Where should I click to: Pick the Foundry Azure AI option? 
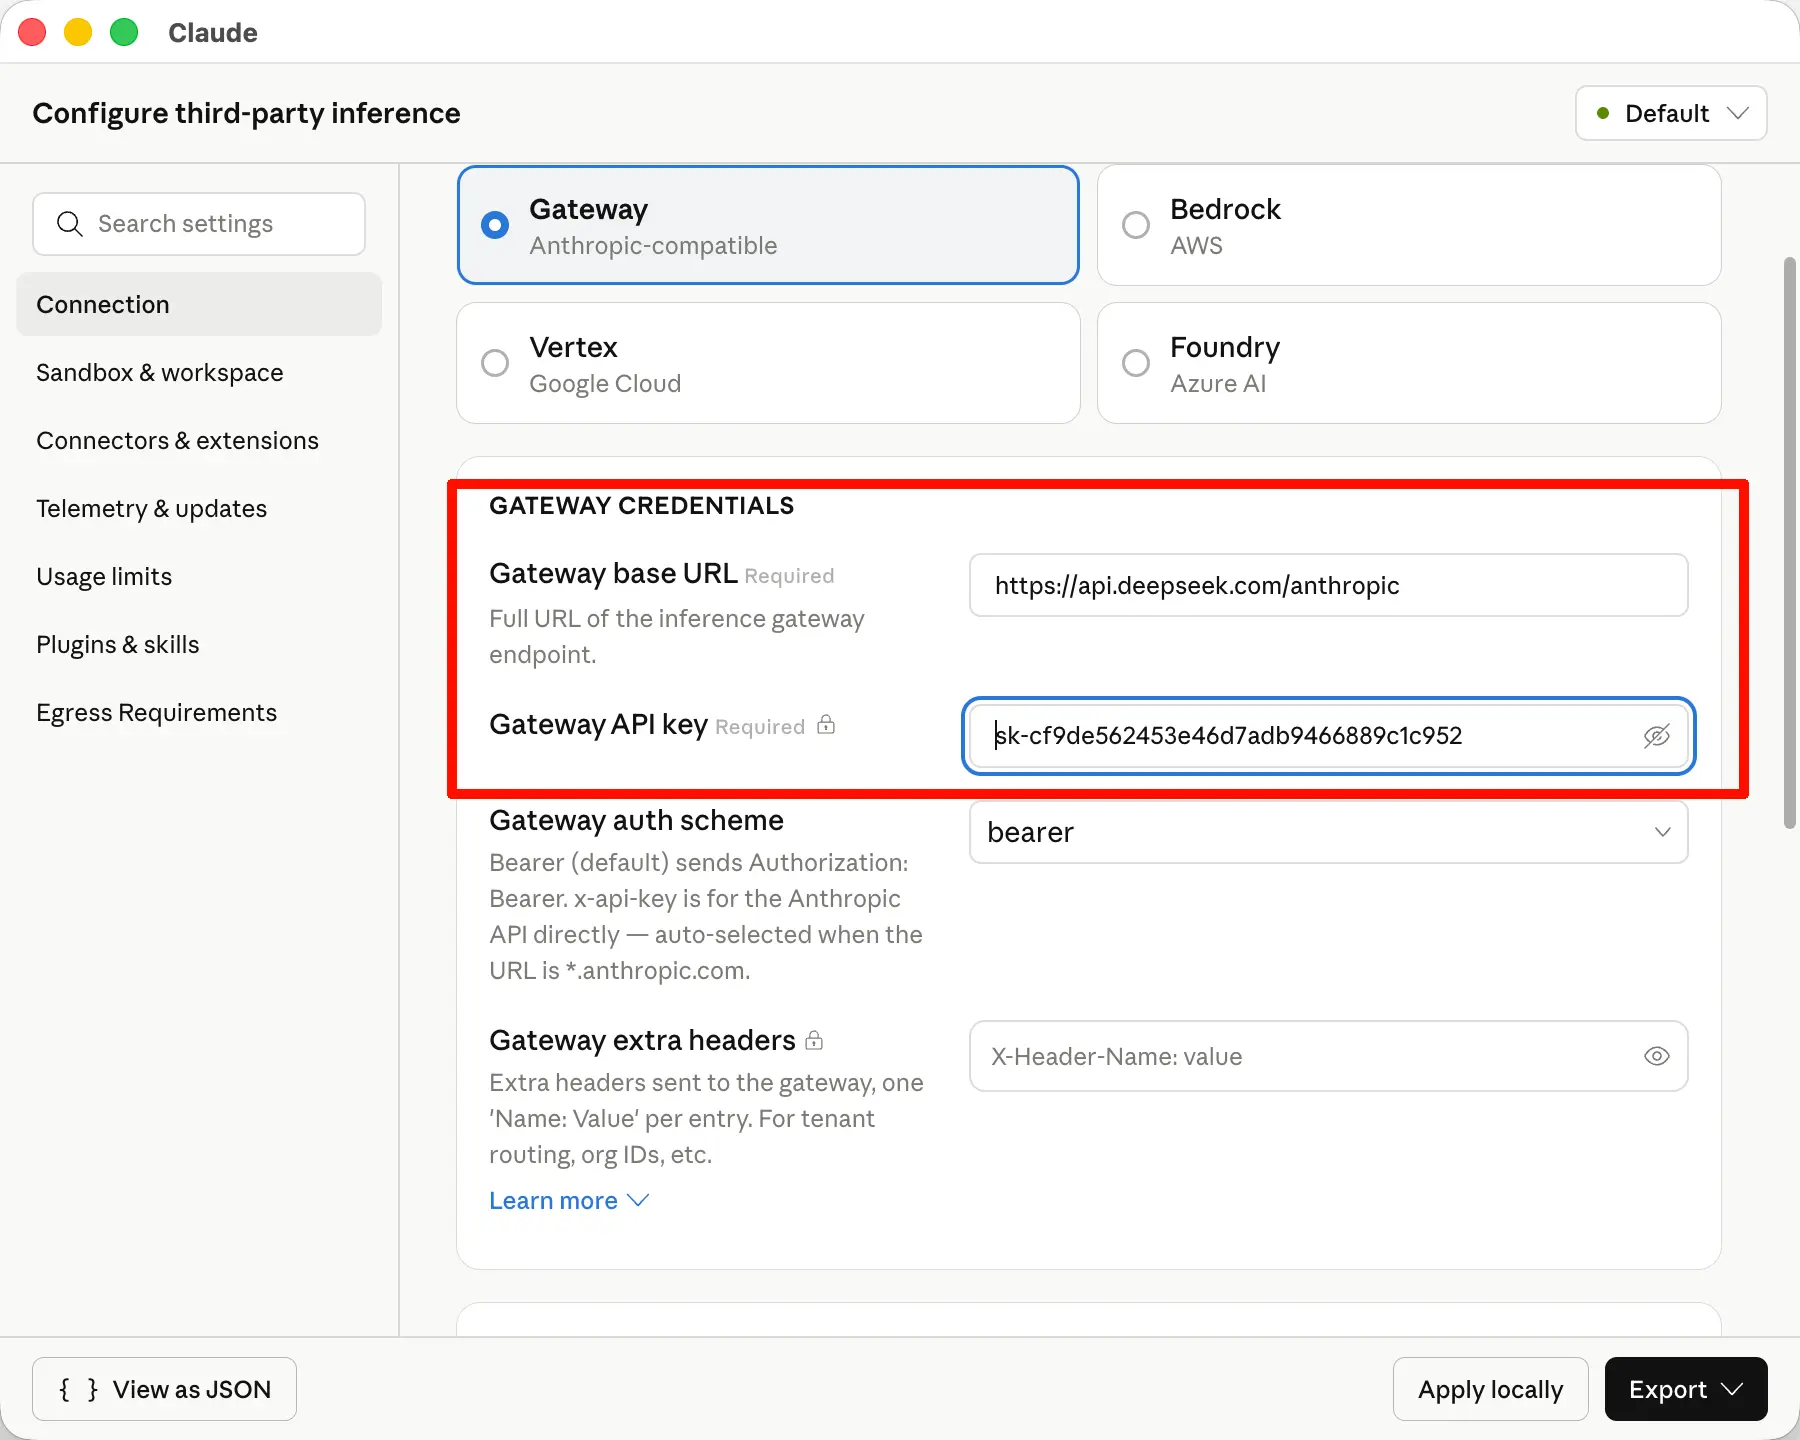[1136, 363]
